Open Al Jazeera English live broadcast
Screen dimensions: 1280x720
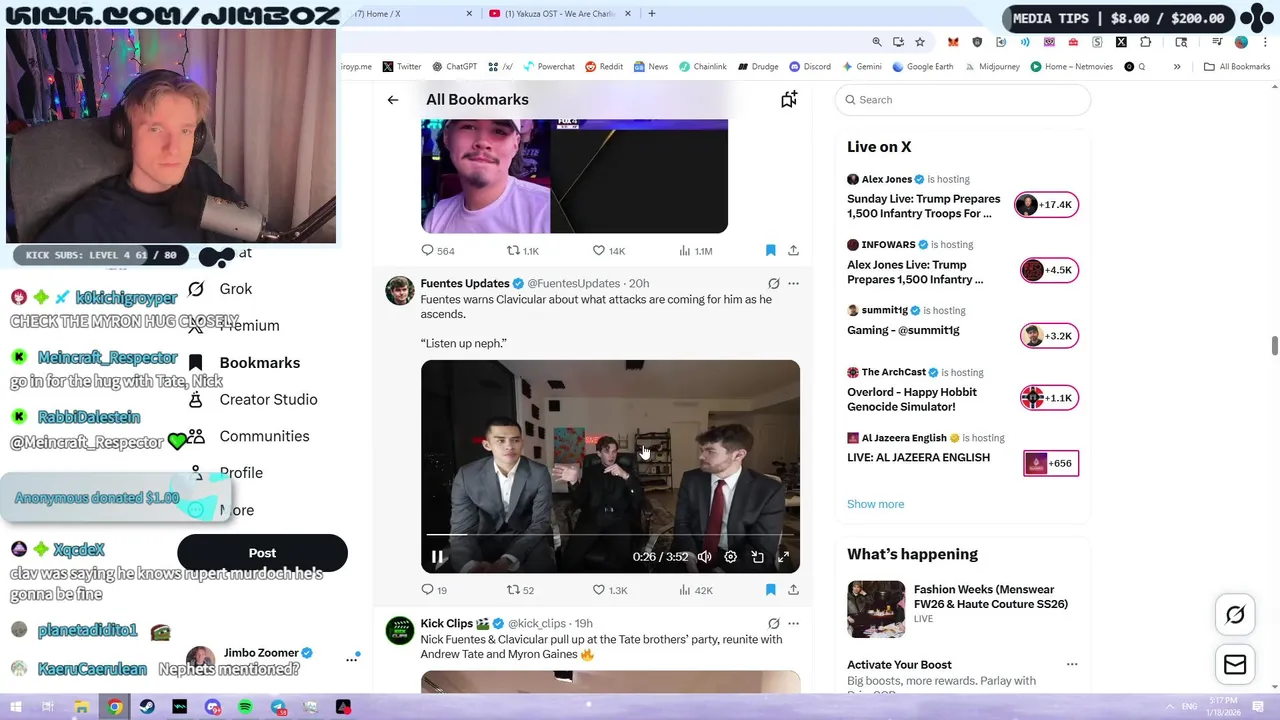coord(918,458)
